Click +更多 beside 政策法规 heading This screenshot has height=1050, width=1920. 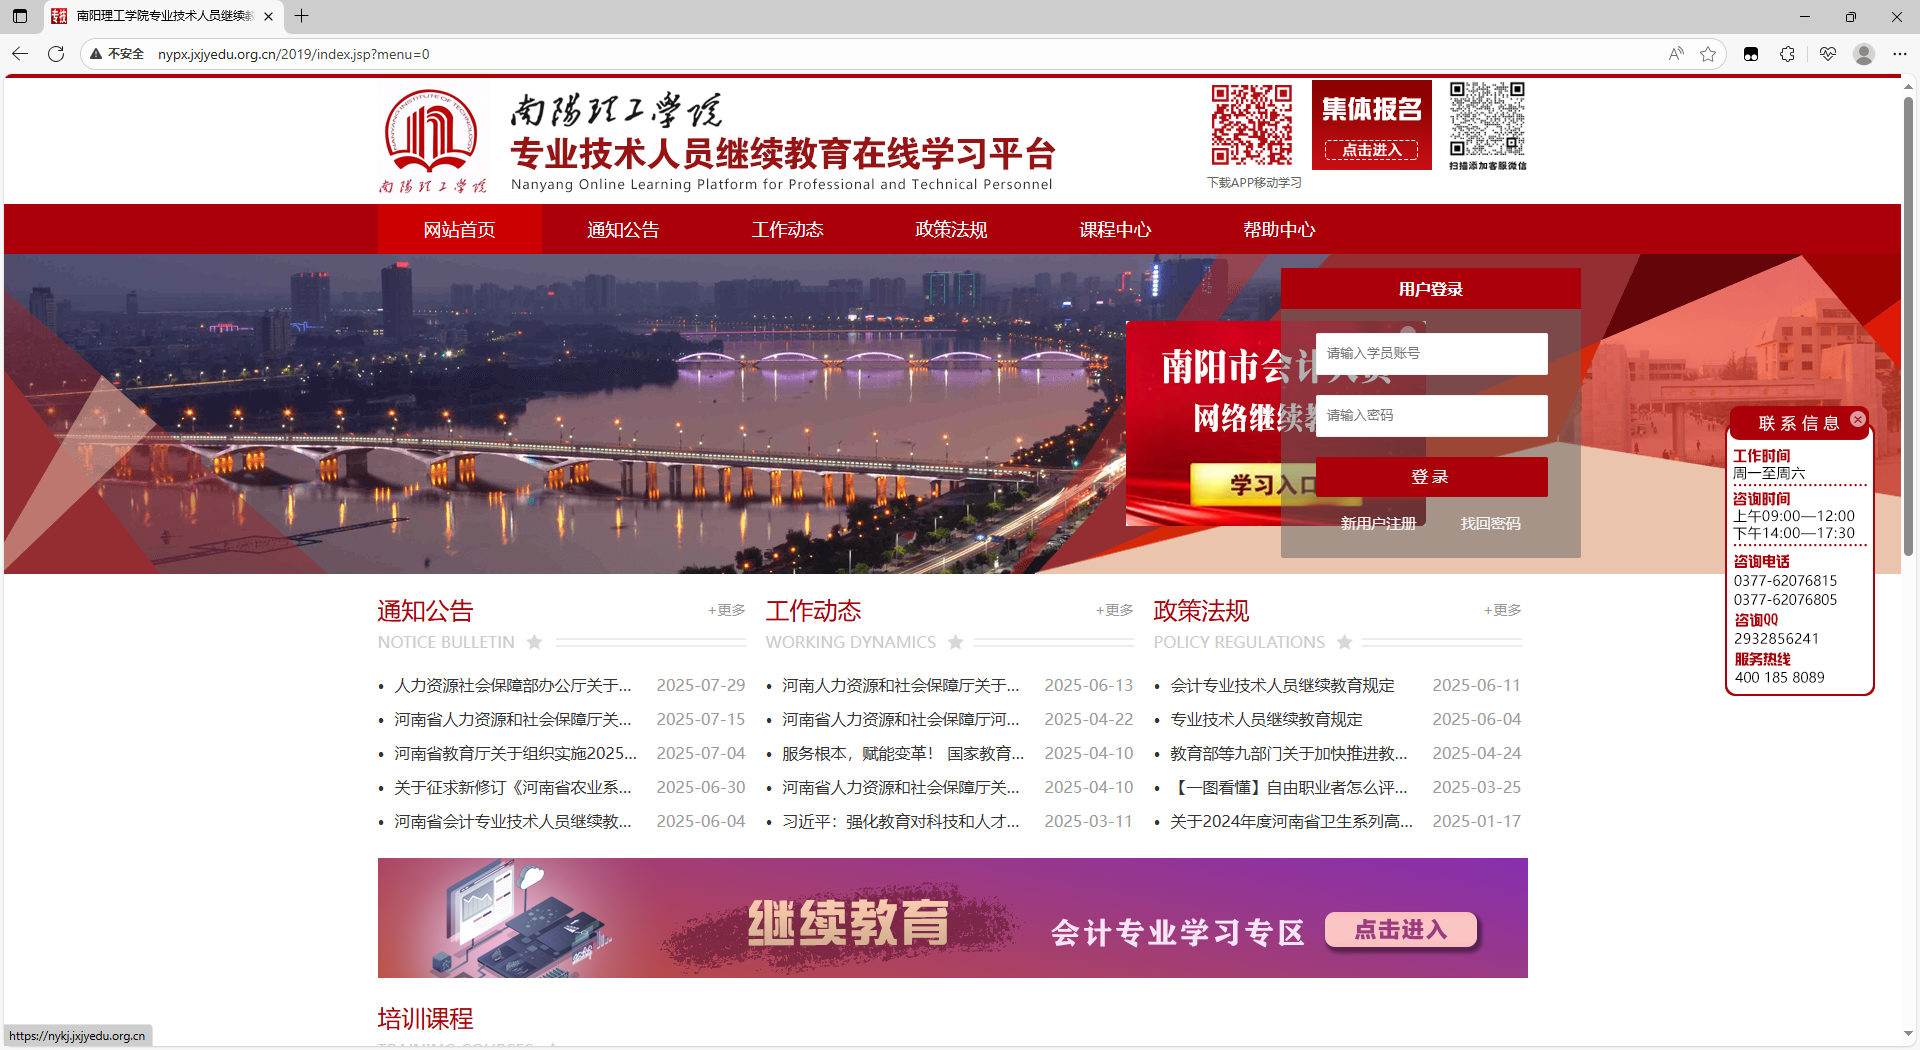pos(1503,610)
